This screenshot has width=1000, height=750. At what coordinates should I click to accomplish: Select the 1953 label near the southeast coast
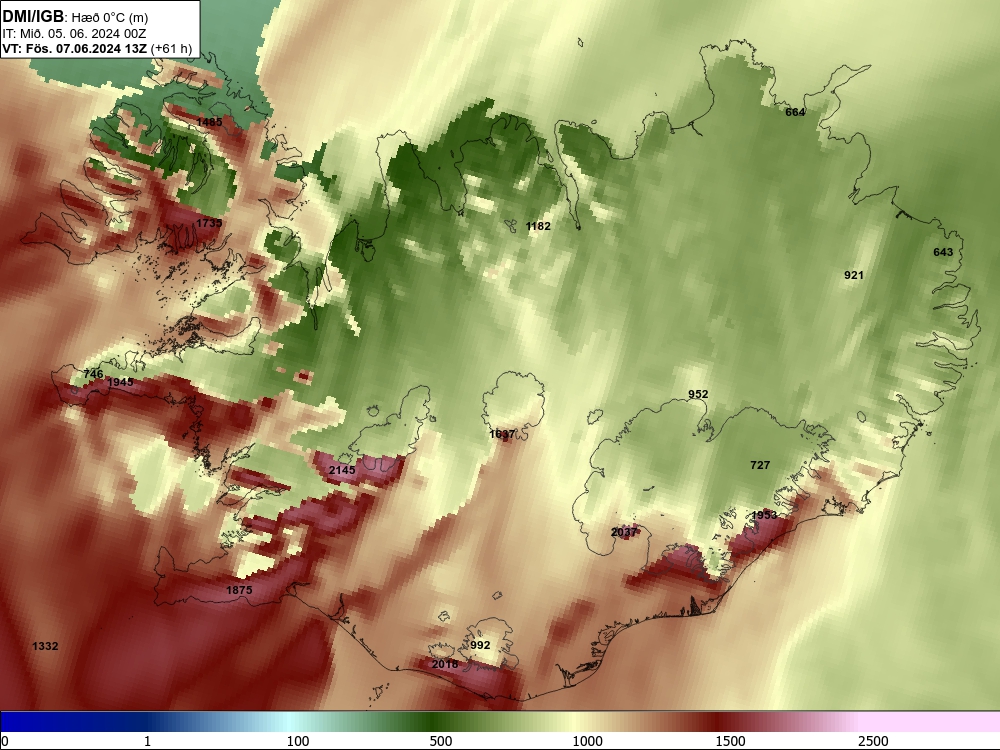(764, 515)
